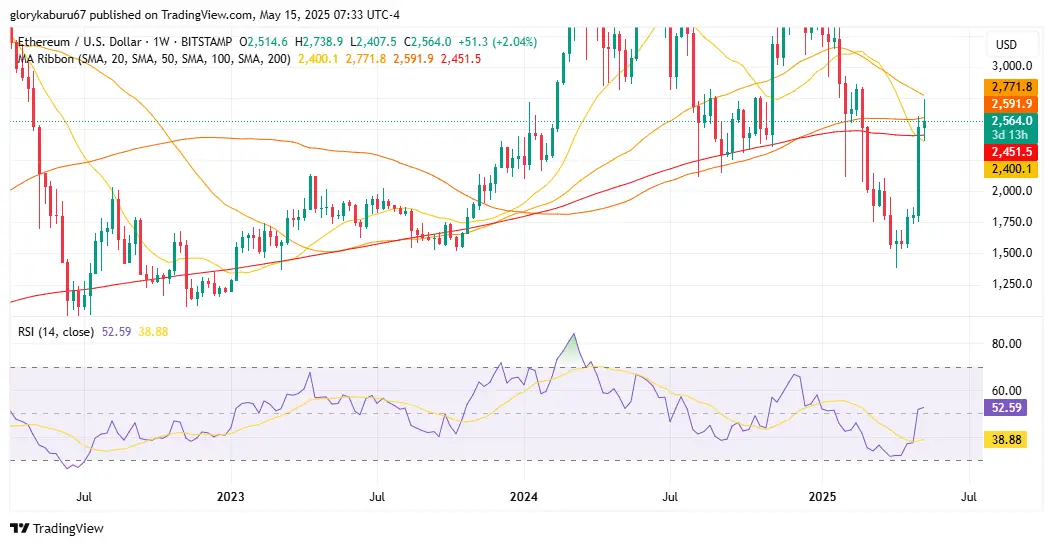
Task: Select the red 2,451.5 price label
Action: [1011, 152]
